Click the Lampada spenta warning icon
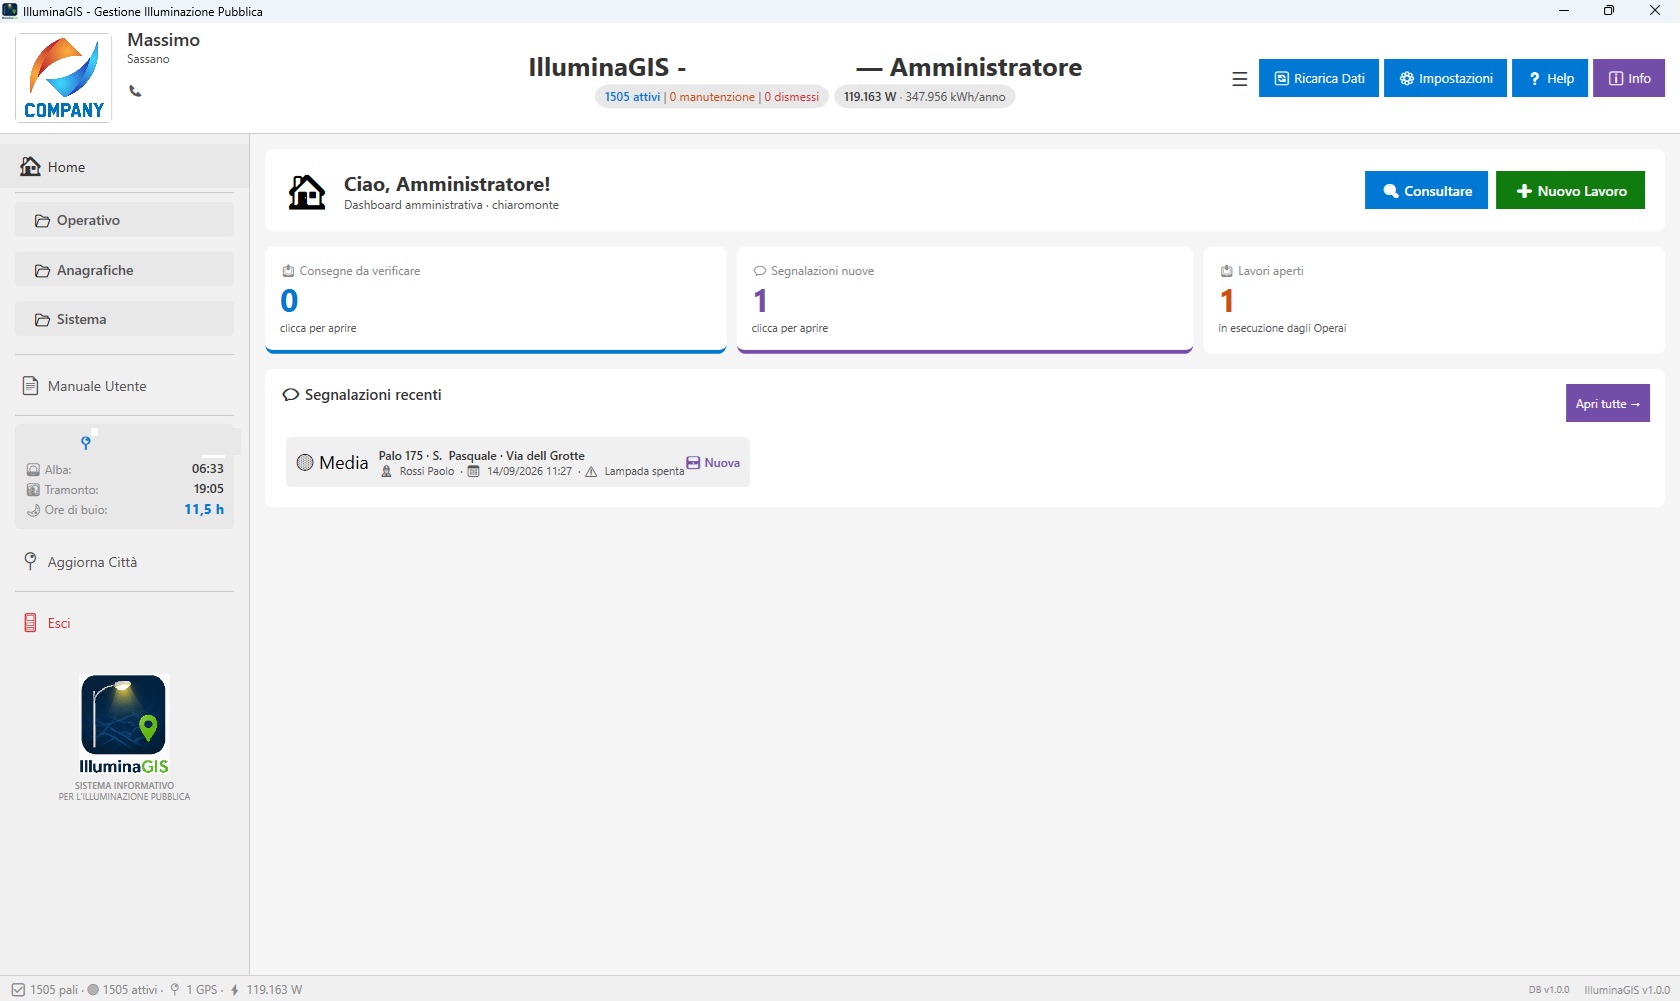This screenshot has width=1680, height=1001. [x=591, y=472]
